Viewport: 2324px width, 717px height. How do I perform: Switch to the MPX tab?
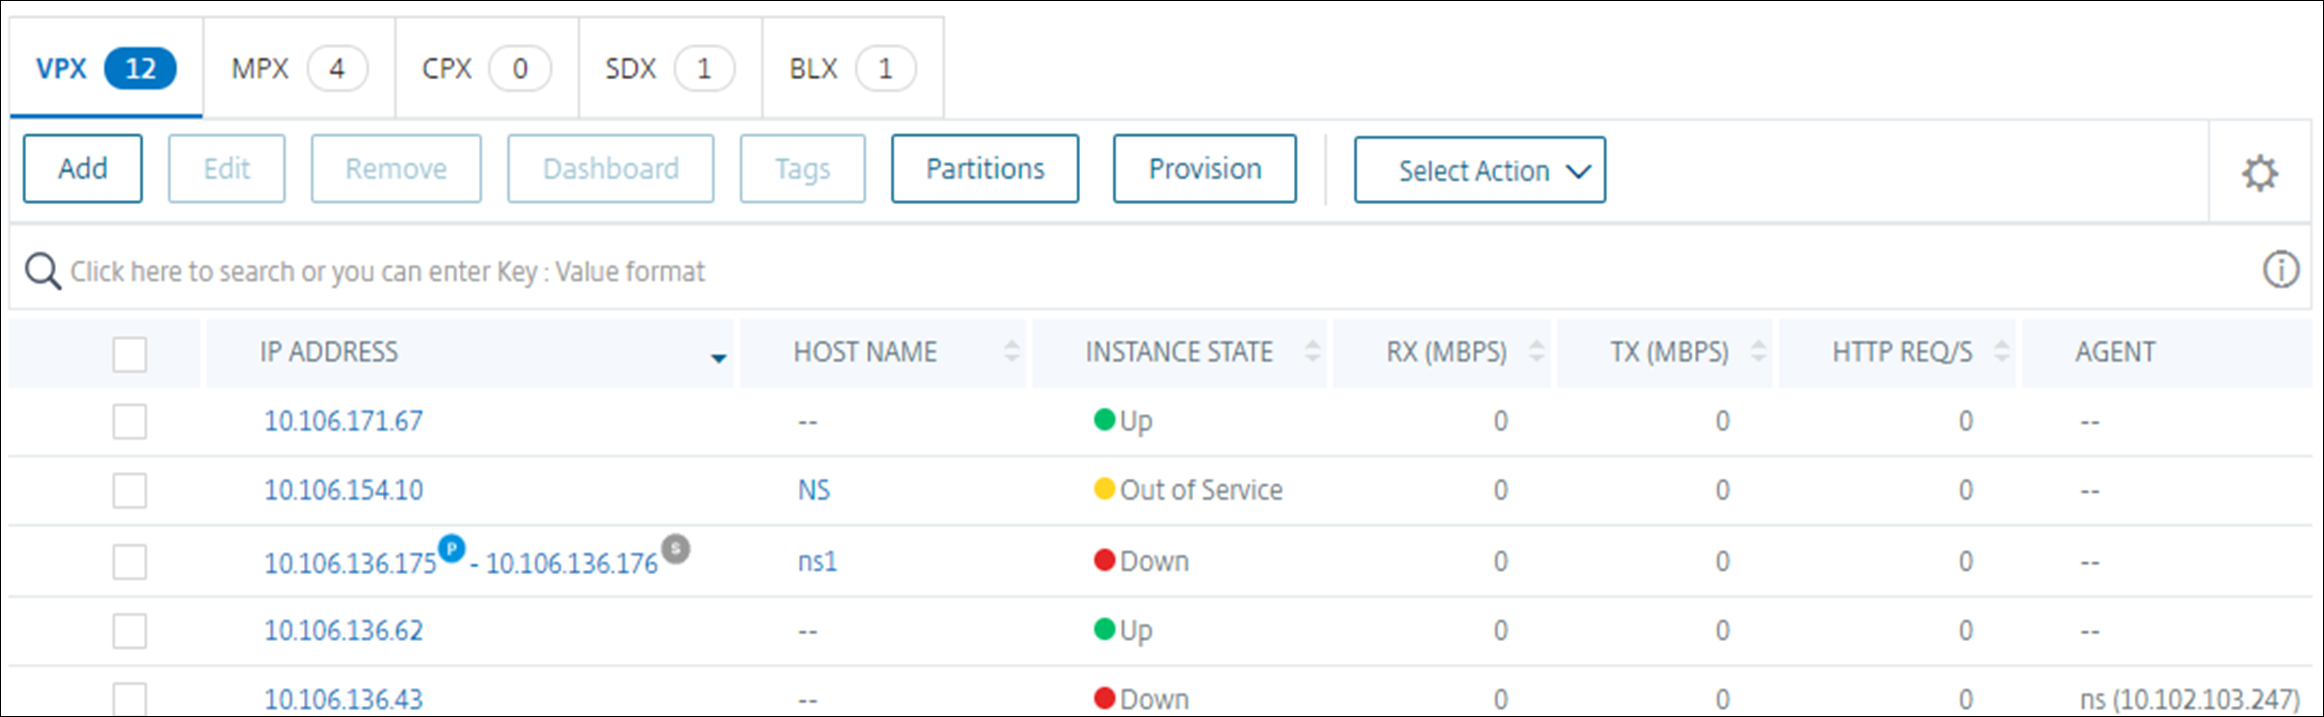click(x=299, y=68)
